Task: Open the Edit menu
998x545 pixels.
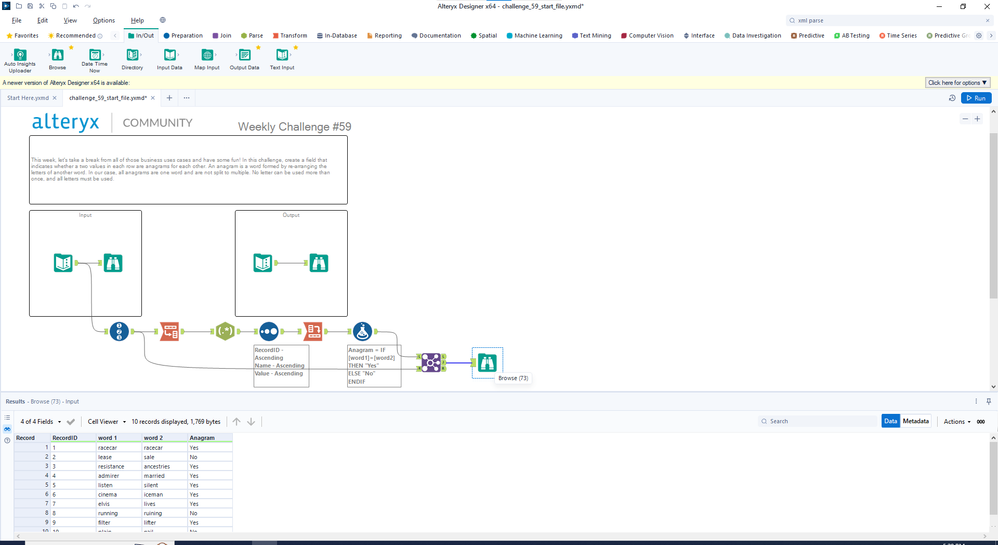Action: [43, 20]
